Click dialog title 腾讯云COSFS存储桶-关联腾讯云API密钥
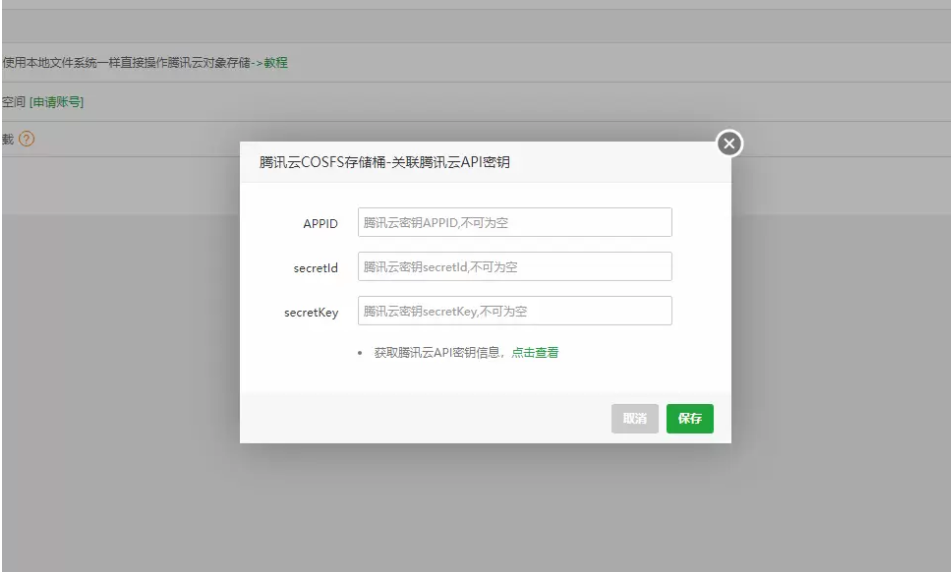The height and width of the screenshot is (572, 951). click(x=385, y=162)
